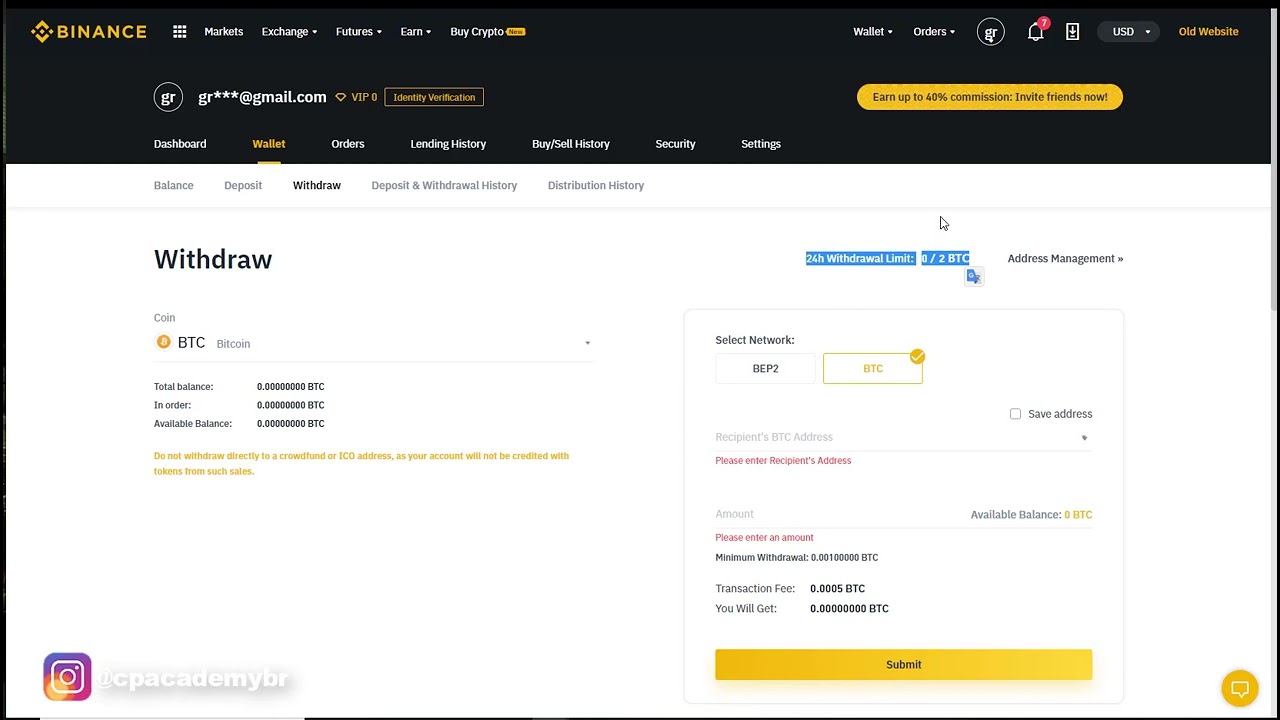Viewport: 1280px width, 720px height.
Task: Go to the Deposit sub-tab
Action: [x=243, y=185]
